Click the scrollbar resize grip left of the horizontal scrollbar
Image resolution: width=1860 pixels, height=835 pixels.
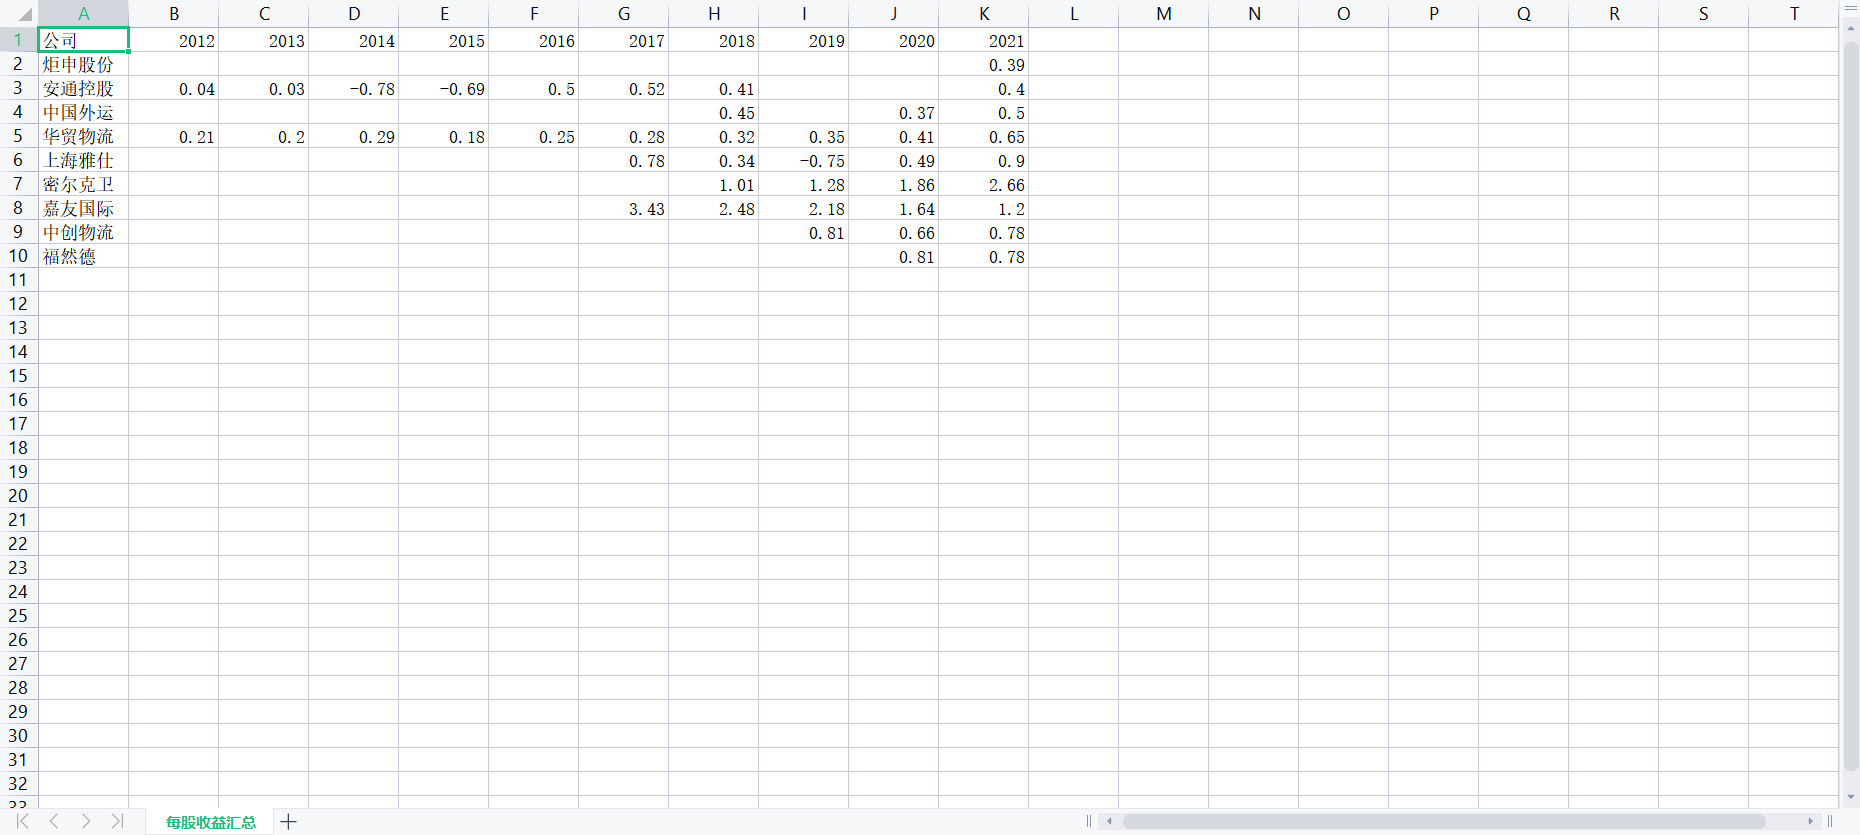click(1089, 821)
